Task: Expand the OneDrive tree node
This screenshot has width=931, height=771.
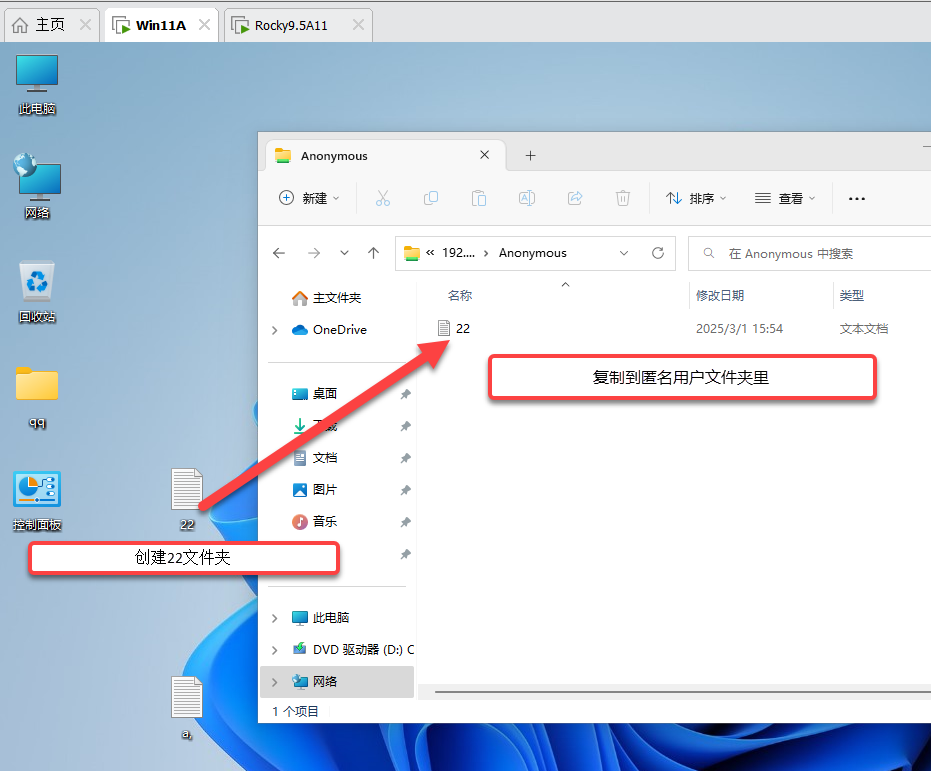Action: click(275, 330)
